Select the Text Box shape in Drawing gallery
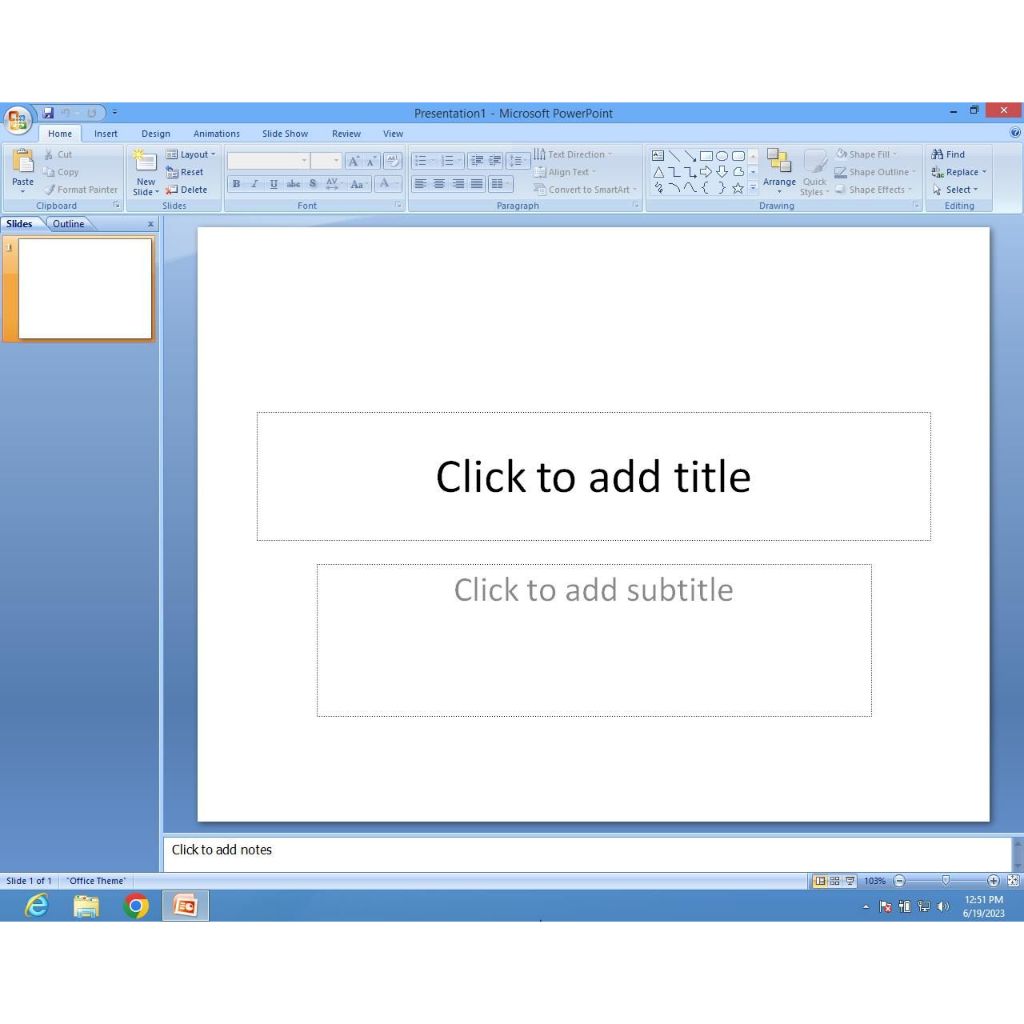Viewport: 1024px width, 1024px height. click(658, 155)
